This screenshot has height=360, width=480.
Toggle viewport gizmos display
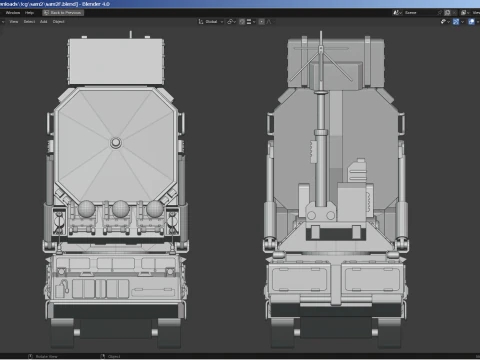point(456,22)
